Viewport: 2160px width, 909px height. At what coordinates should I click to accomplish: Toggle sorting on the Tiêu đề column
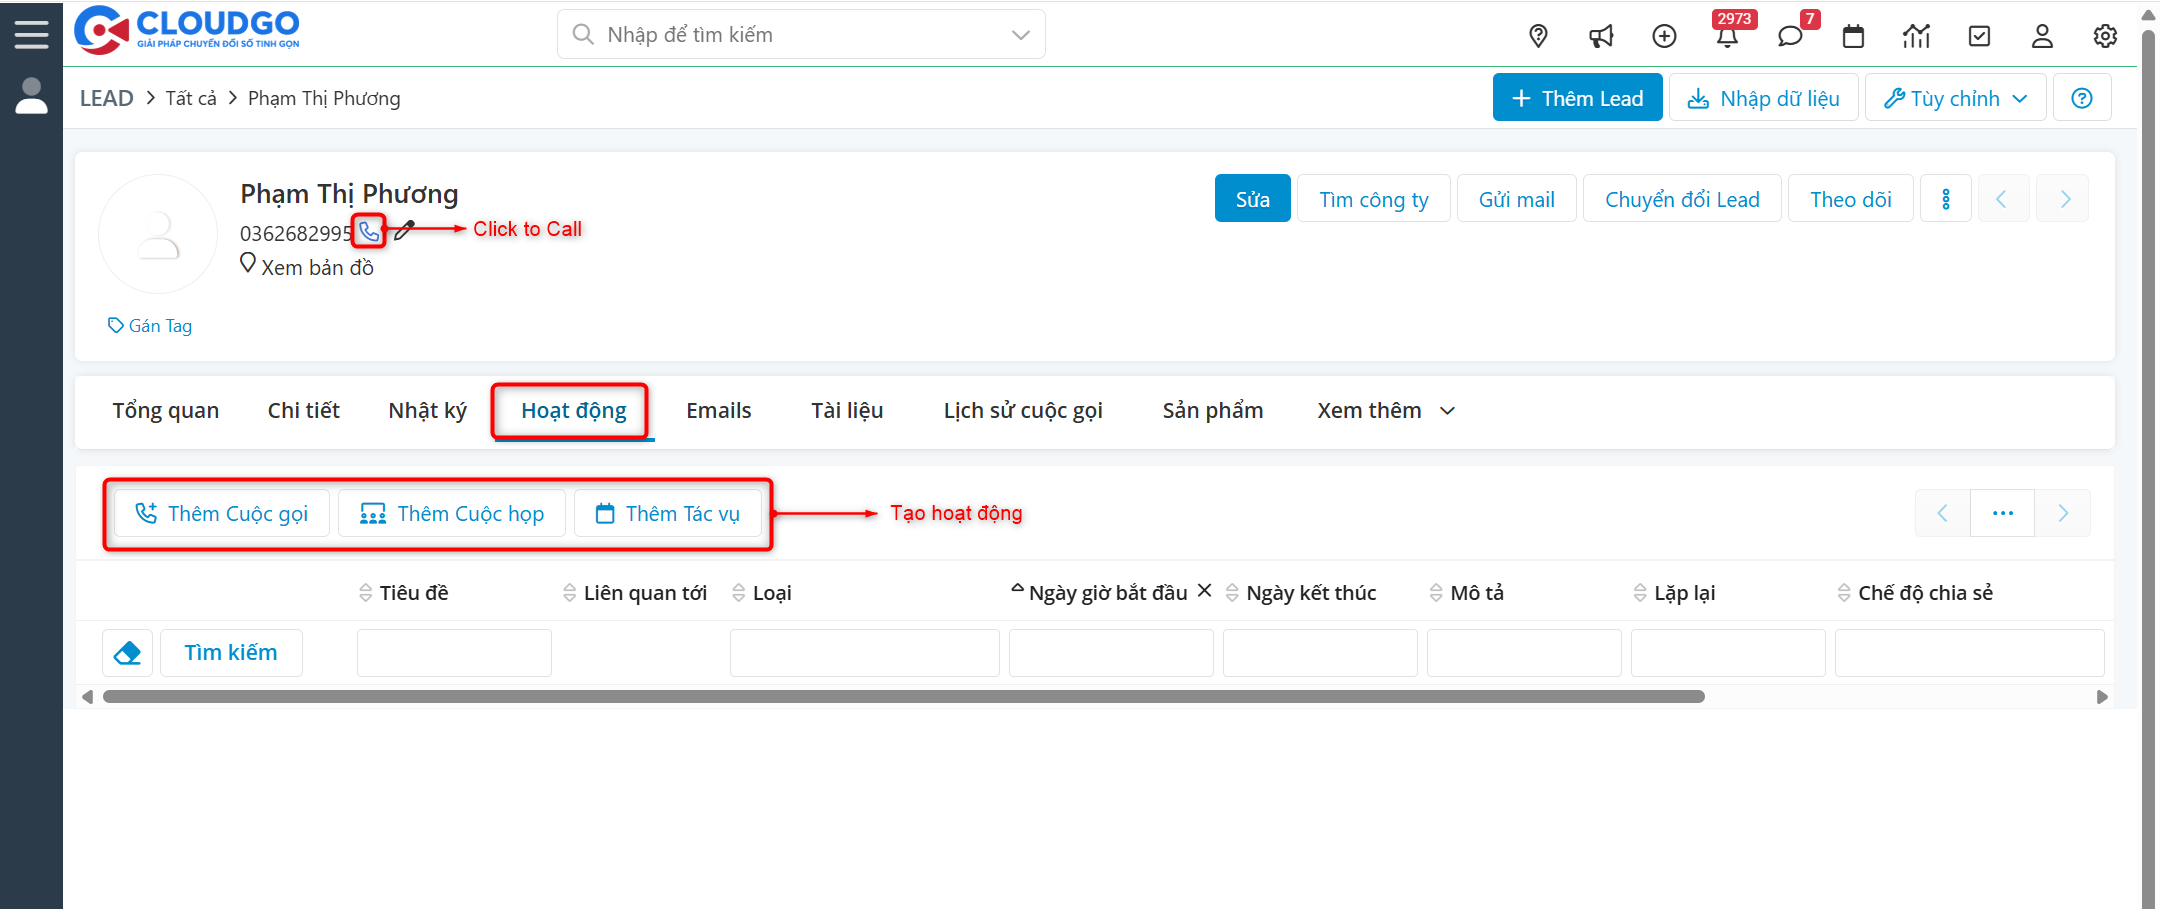point(365,592)
